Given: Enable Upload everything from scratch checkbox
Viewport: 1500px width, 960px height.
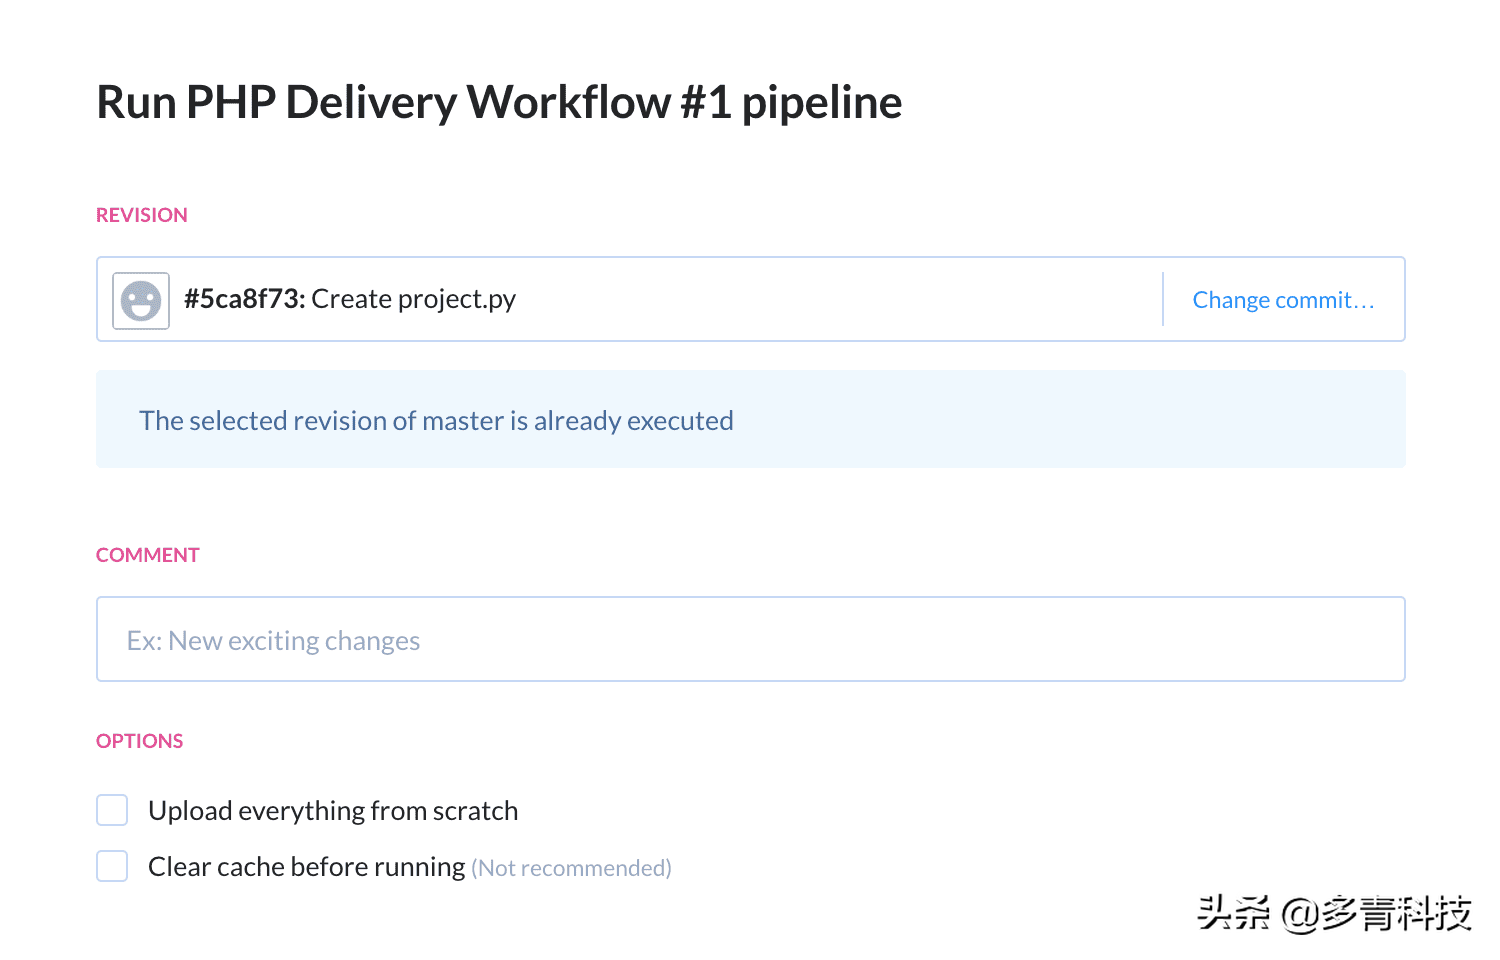Looking at the screenshot, I should (x=112, y=810).
